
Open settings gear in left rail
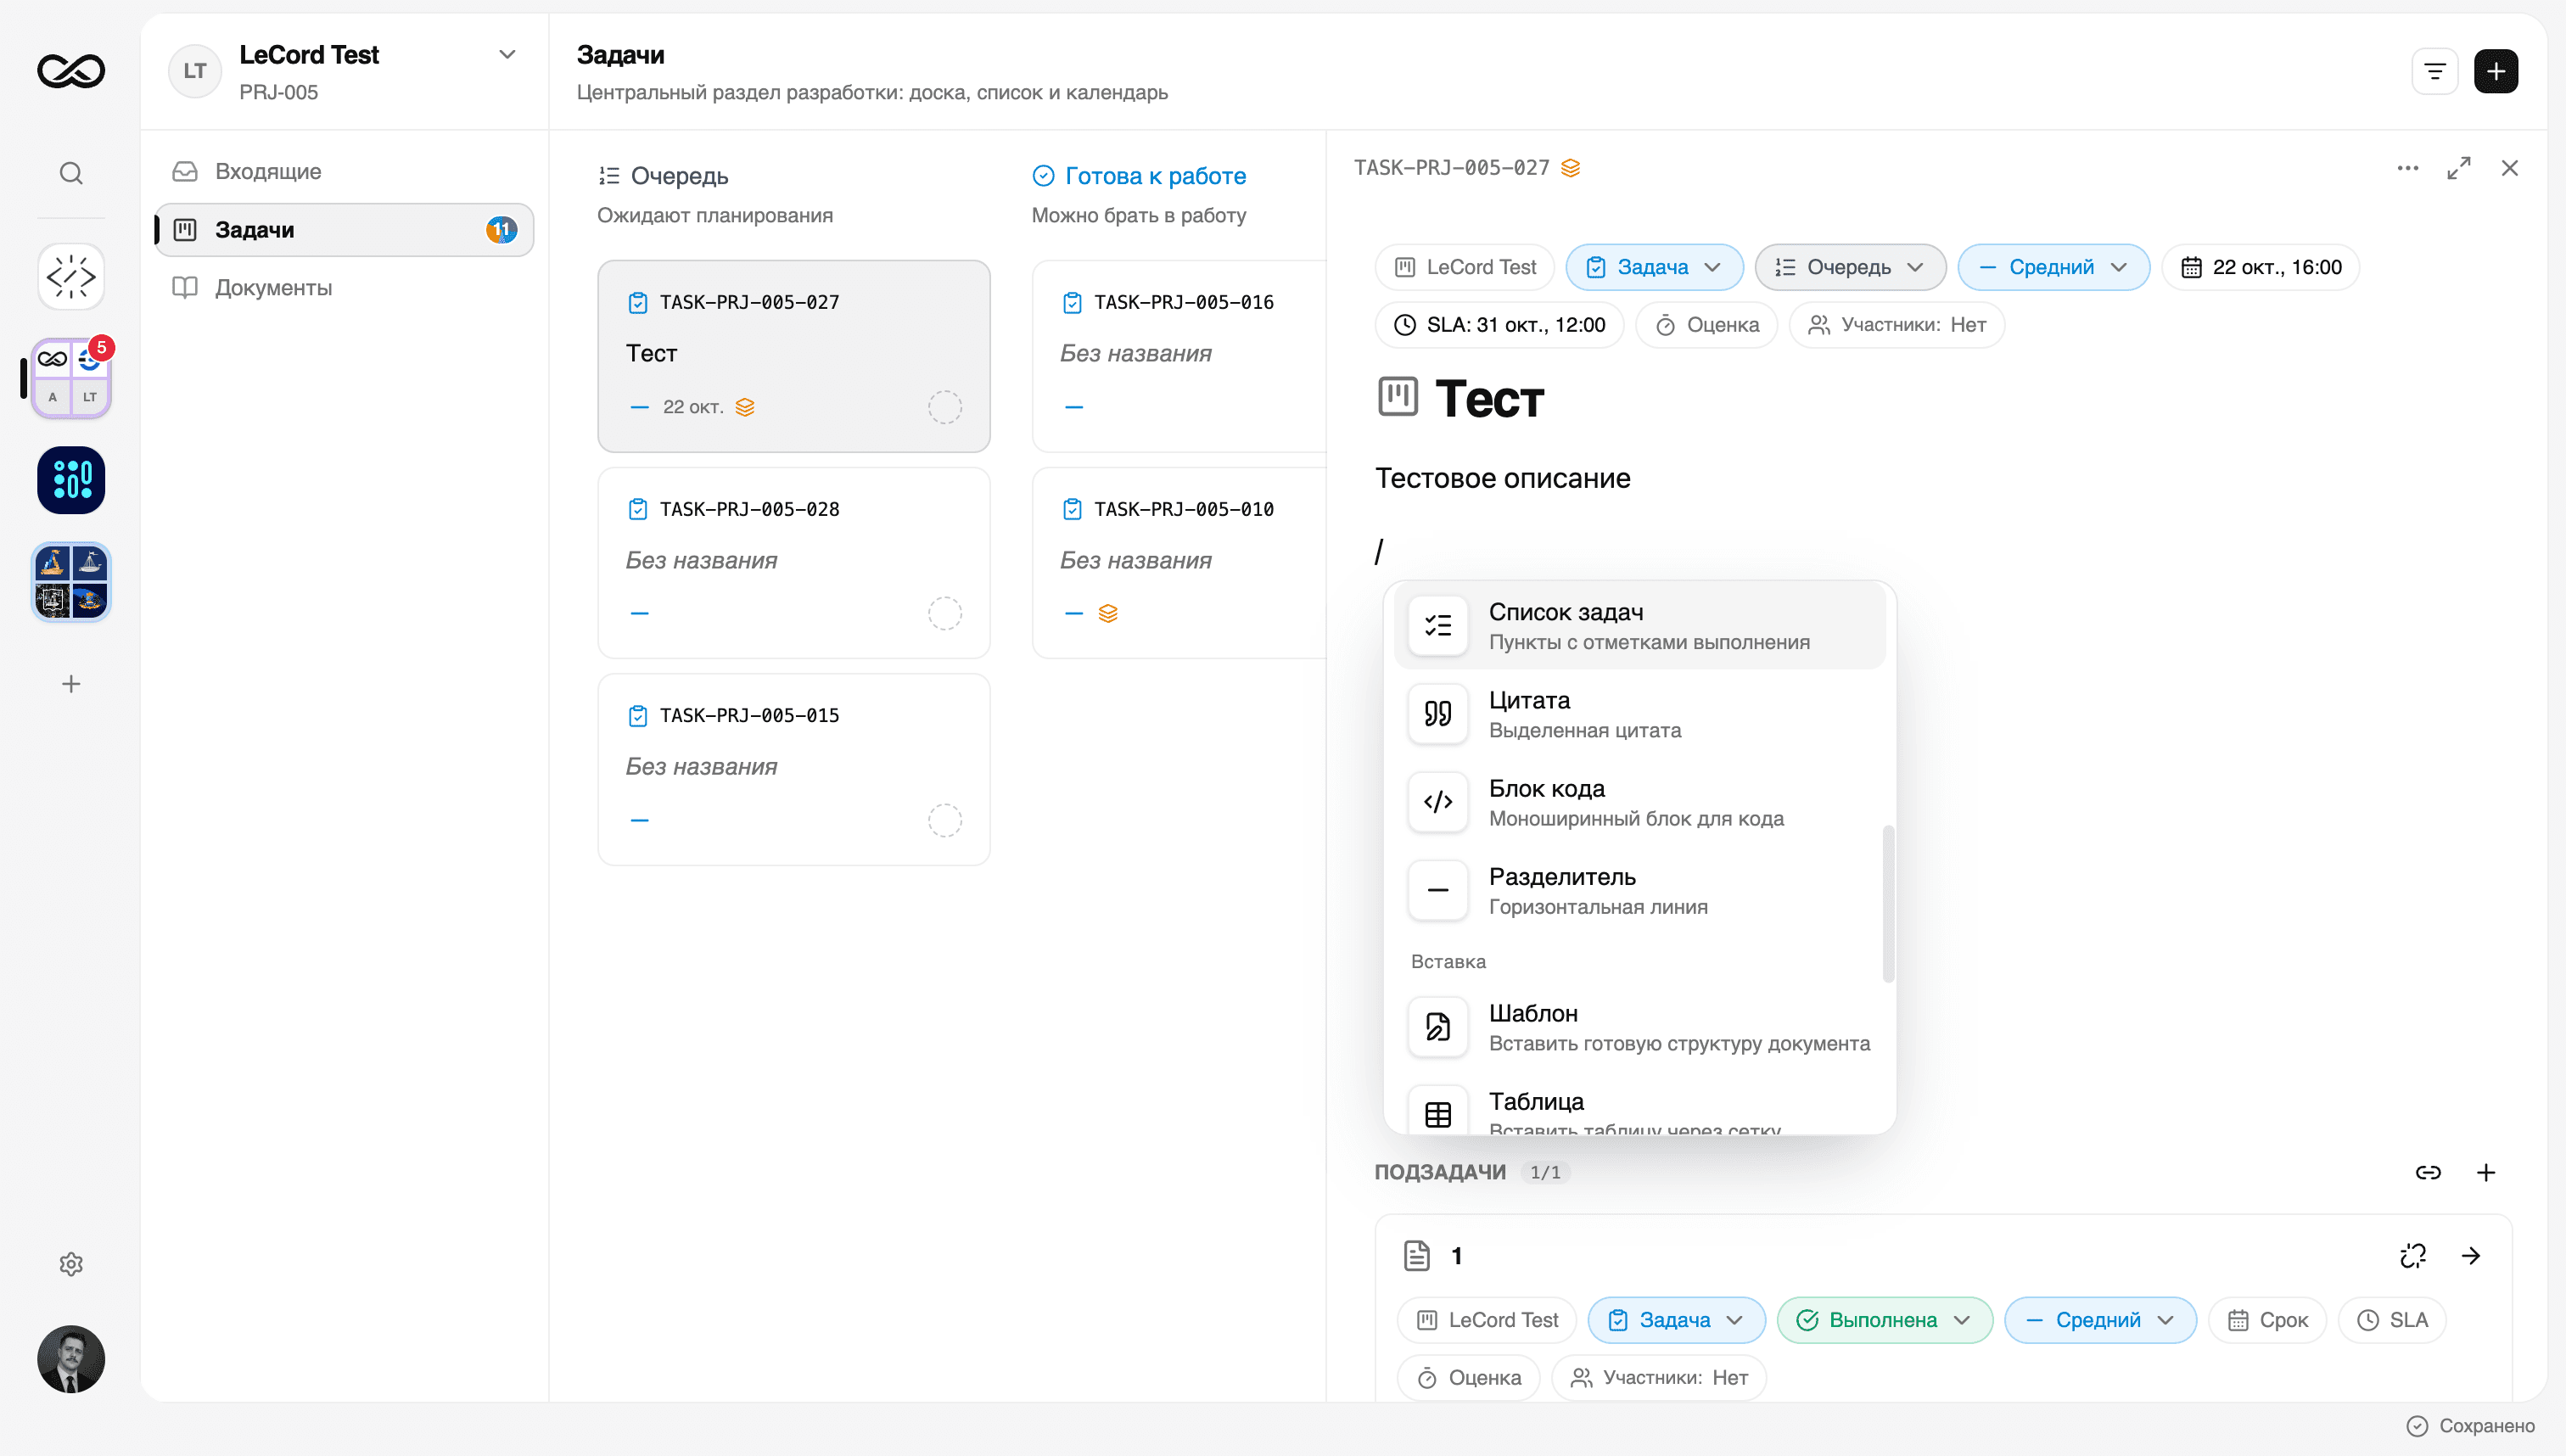coord(71,1264)
